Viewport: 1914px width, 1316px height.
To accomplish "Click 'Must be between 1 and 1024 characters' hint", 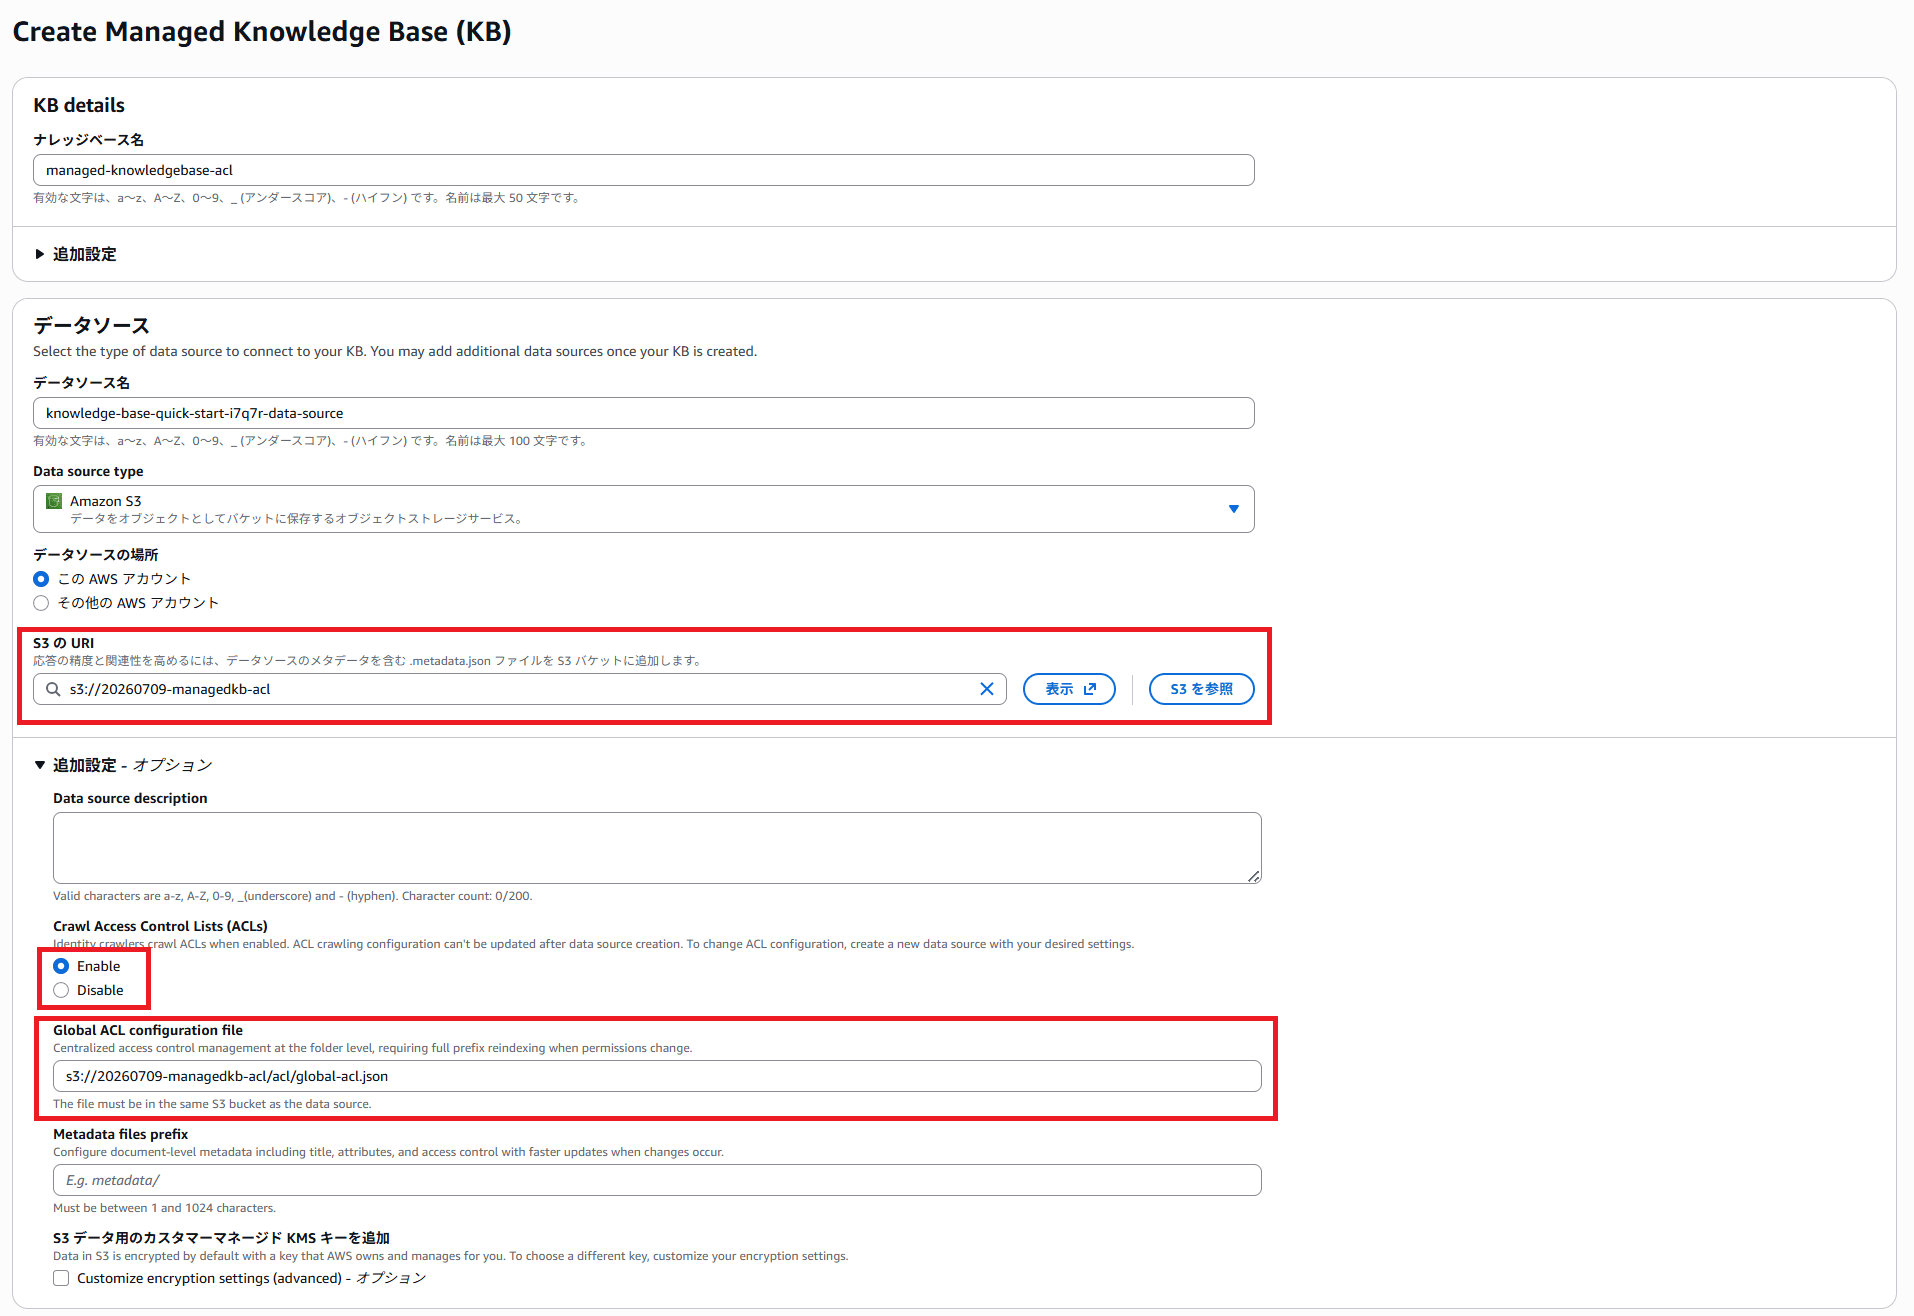I will point(164,1208).
